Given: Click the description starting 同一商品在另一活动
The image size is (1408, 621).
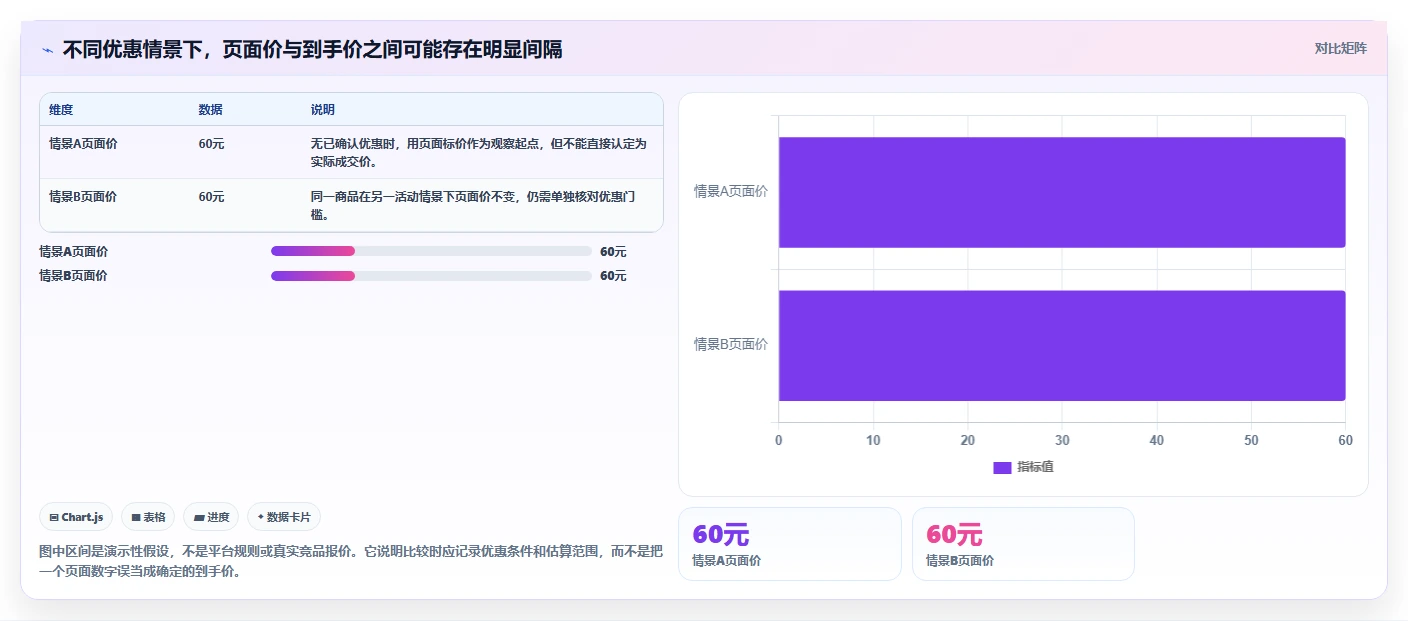Looking at the screenshot, I should tap(473, 206).
